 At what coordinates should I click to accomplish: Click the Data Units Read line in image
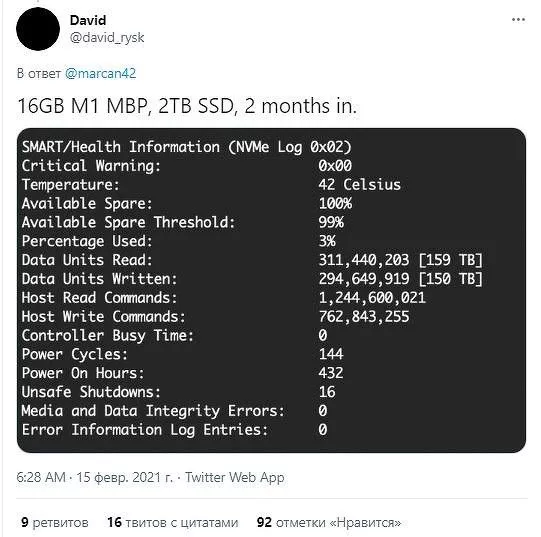click(252, 260)
